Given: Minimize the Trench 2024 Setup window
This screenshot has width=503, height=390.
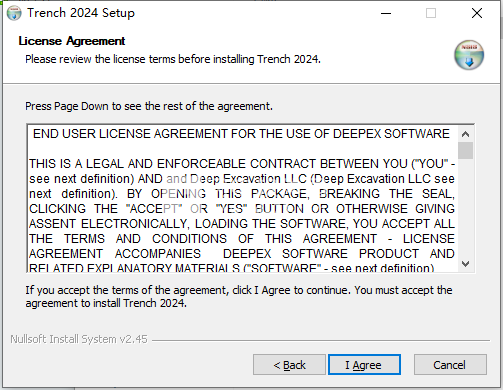Looking at the screenshot, I should [x=386, y=13].
